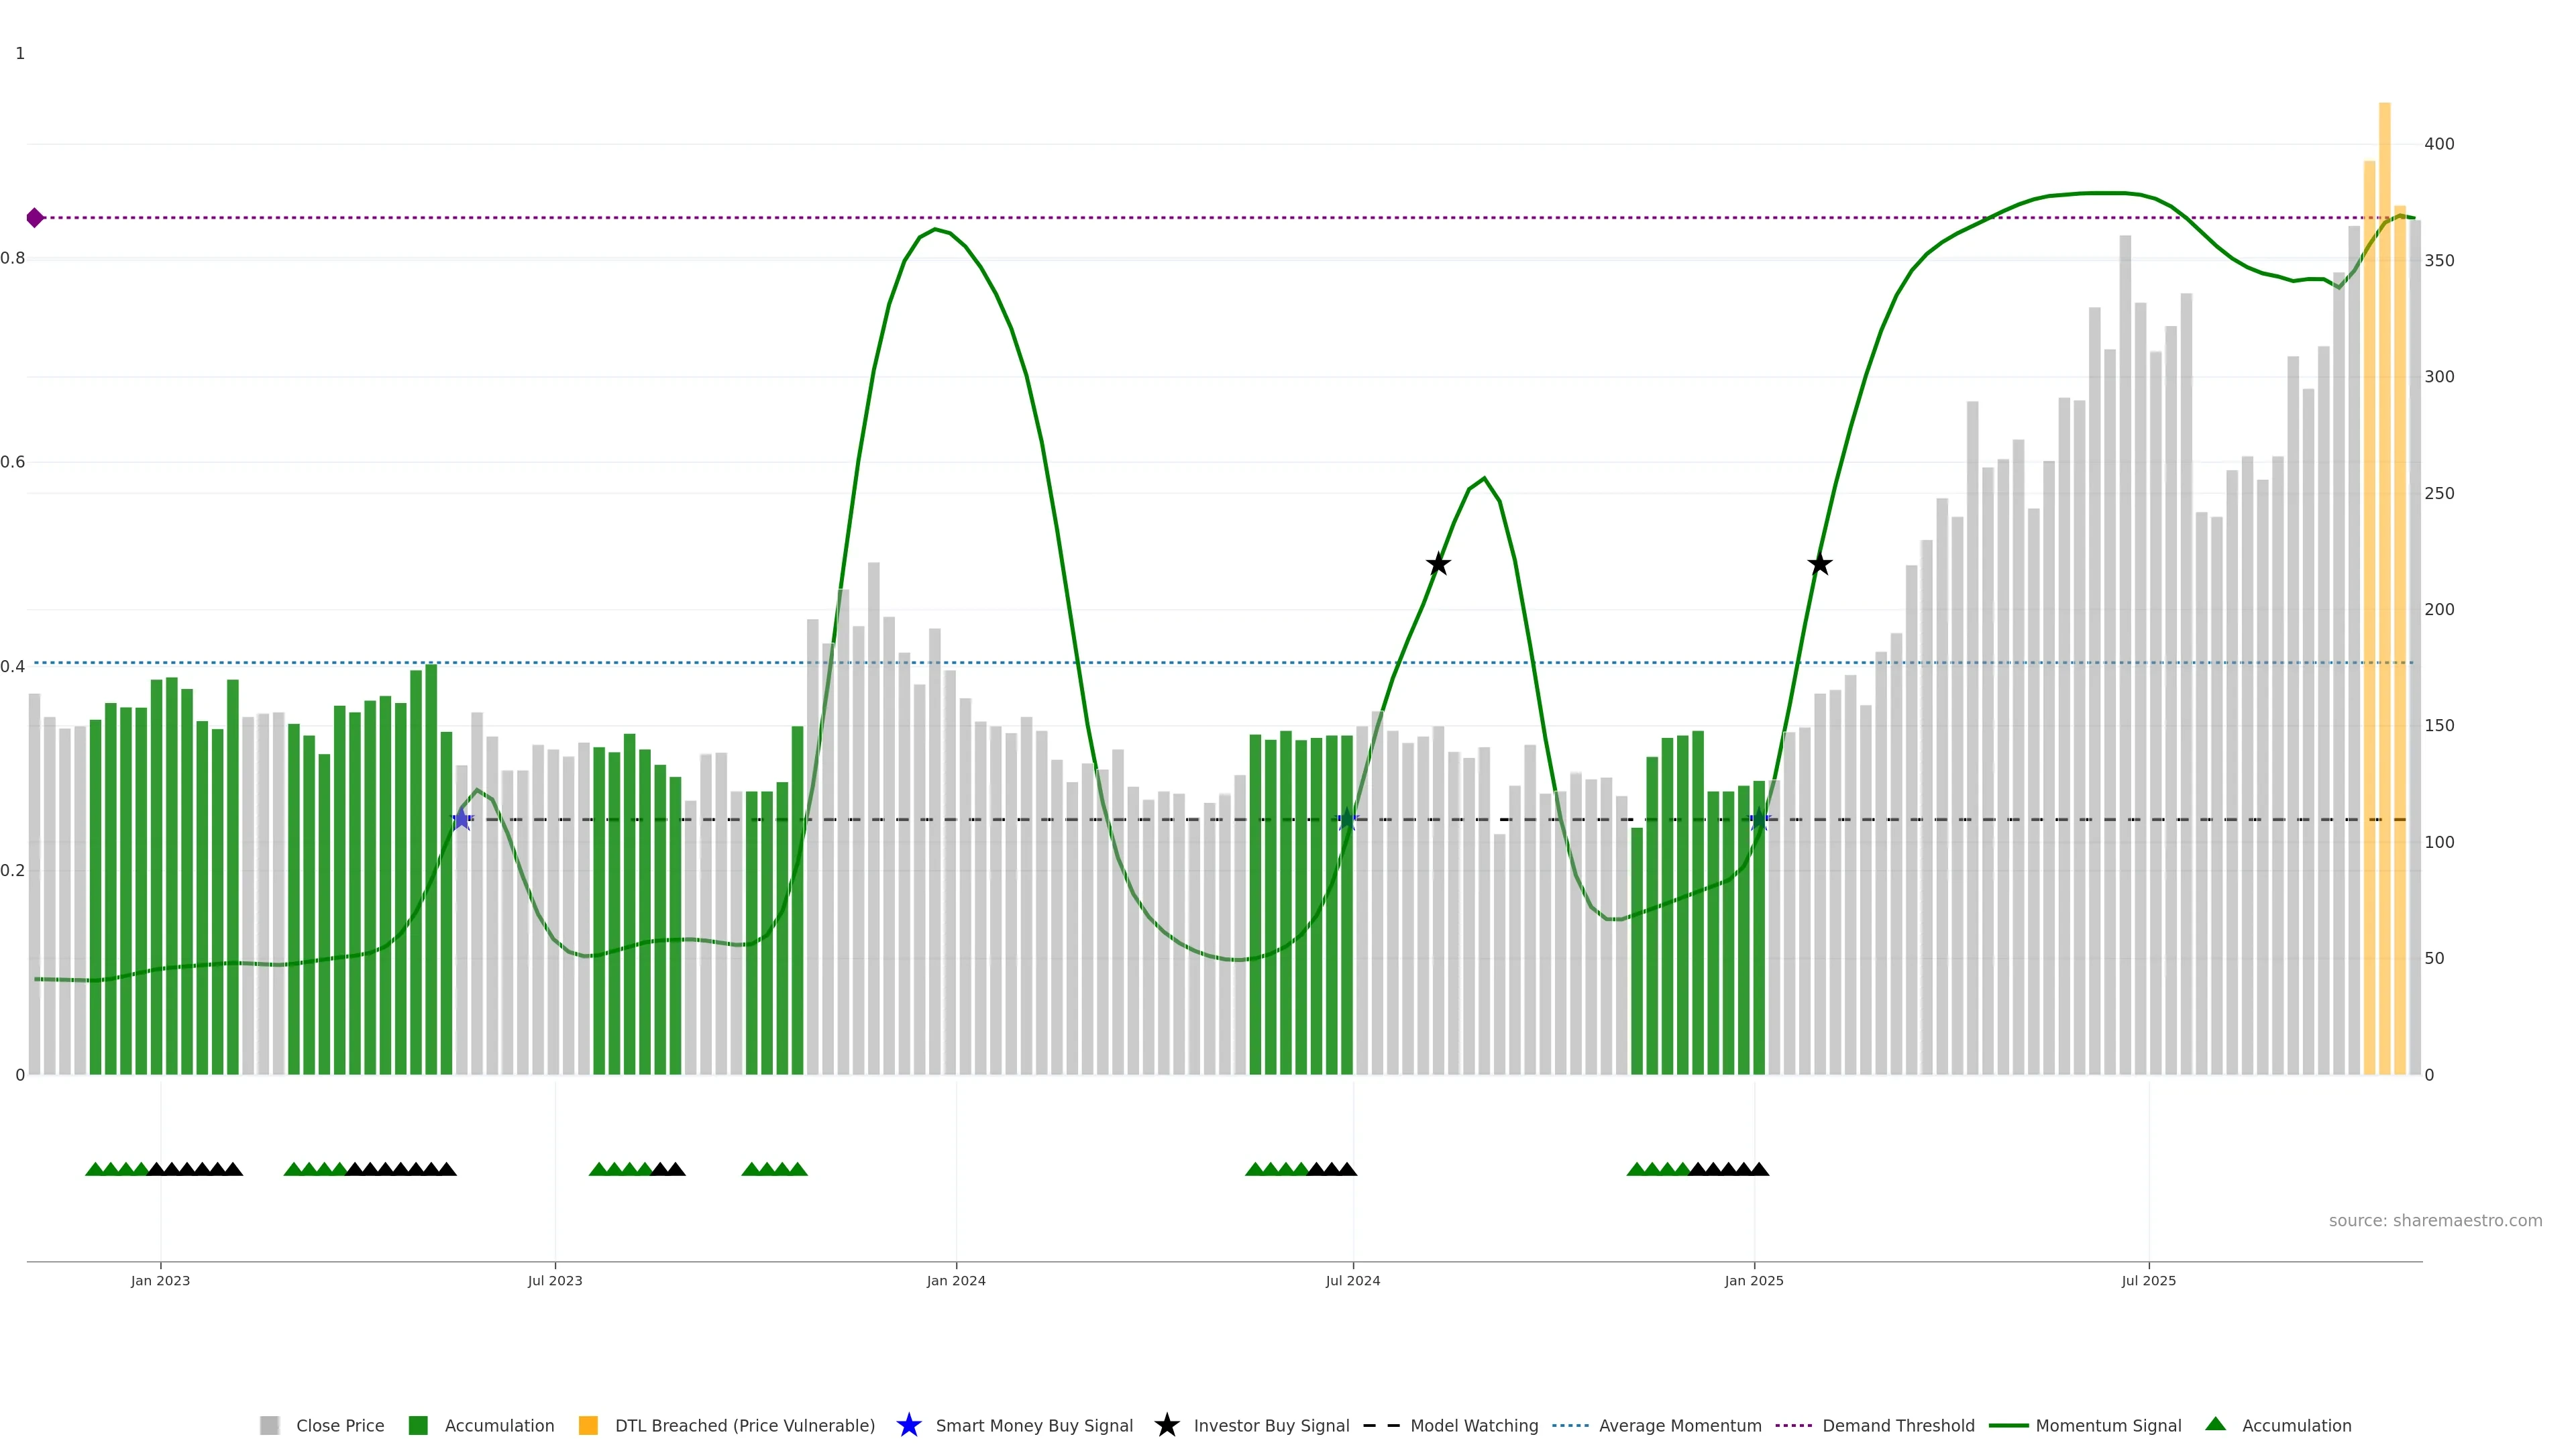Toggle Momentum Signal legend entry
This screenshot has height=1449, width=2576.
[2107, 1426]
